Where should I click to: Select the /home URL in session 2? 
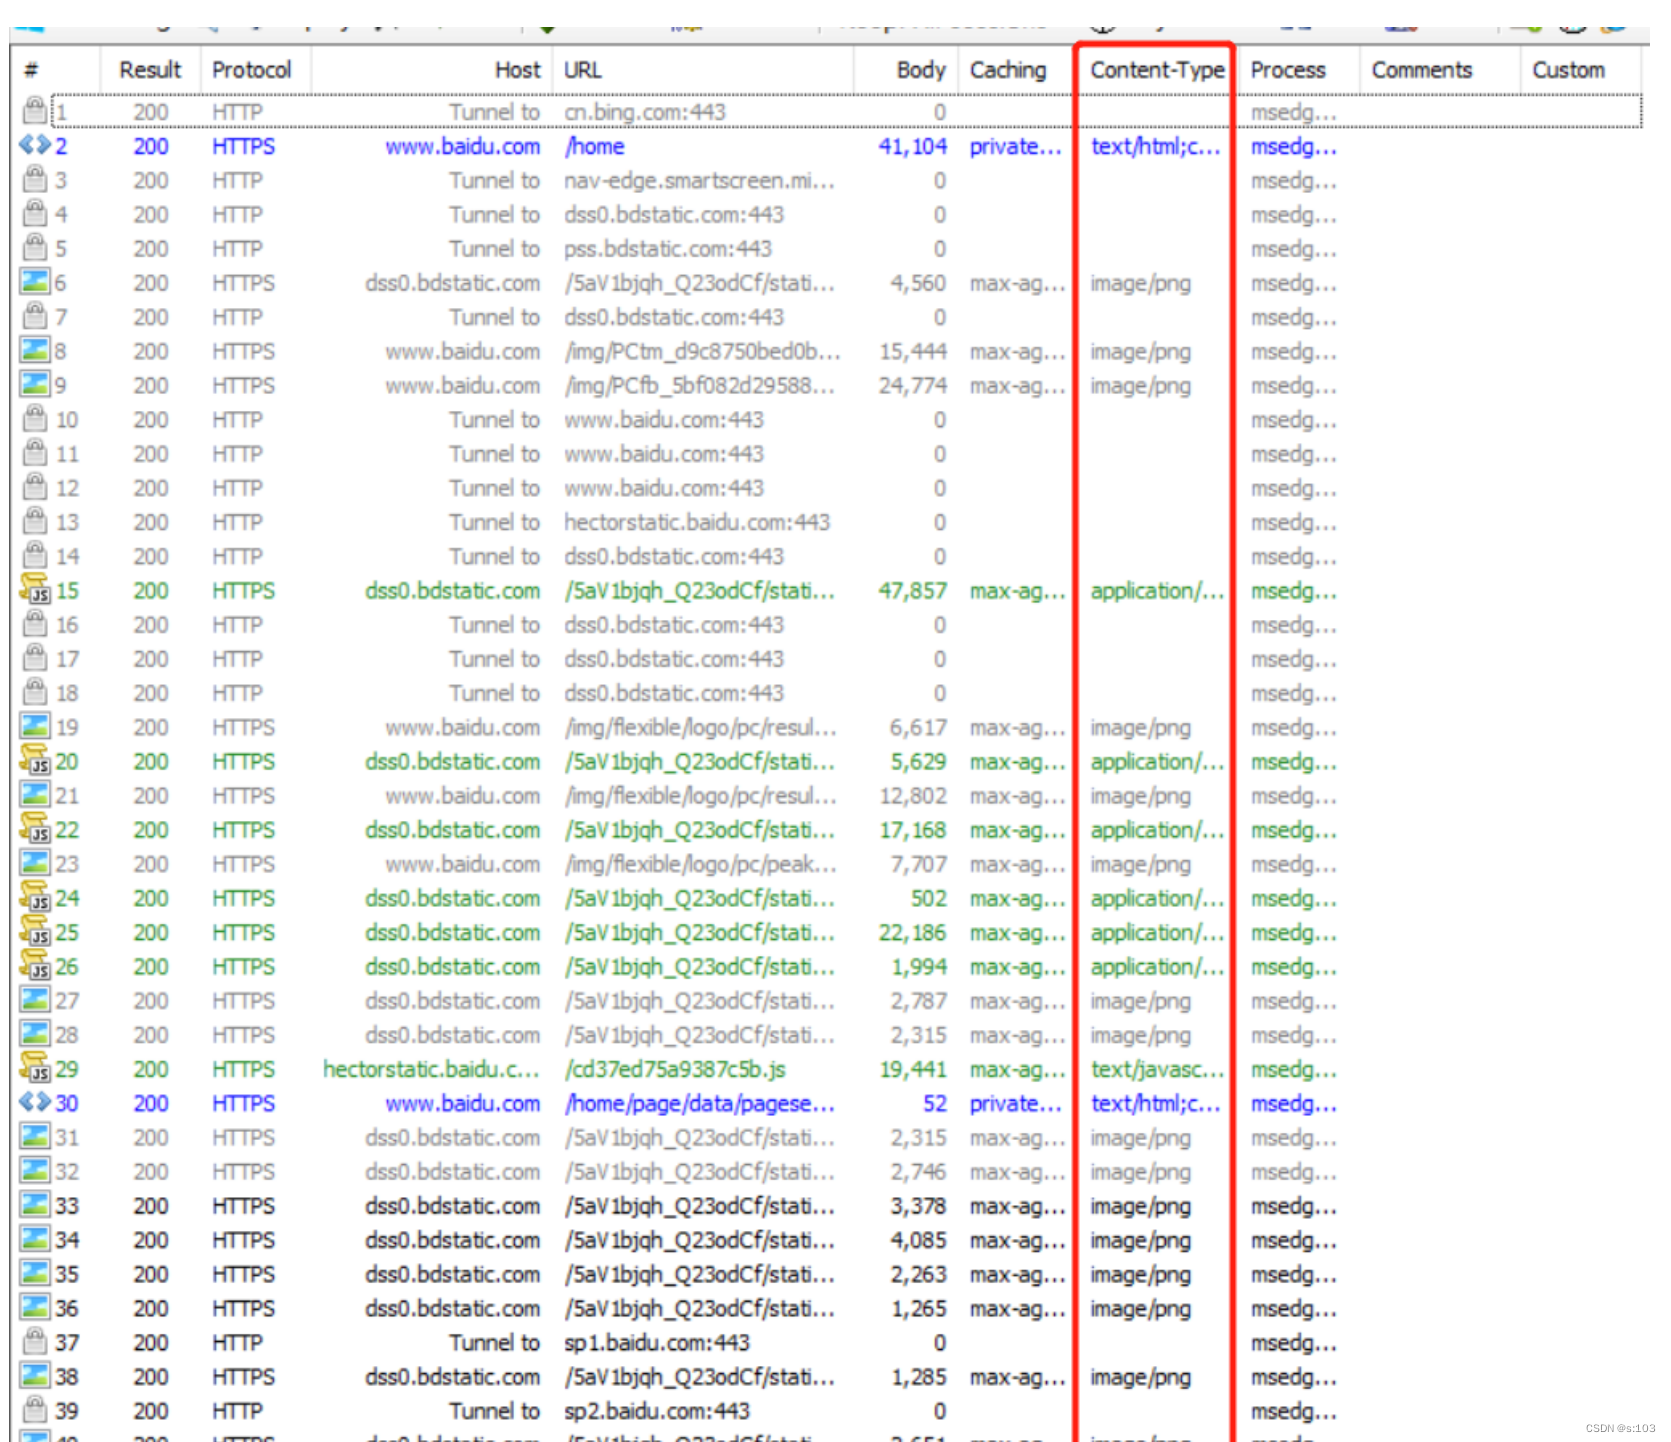coord(594,146)
